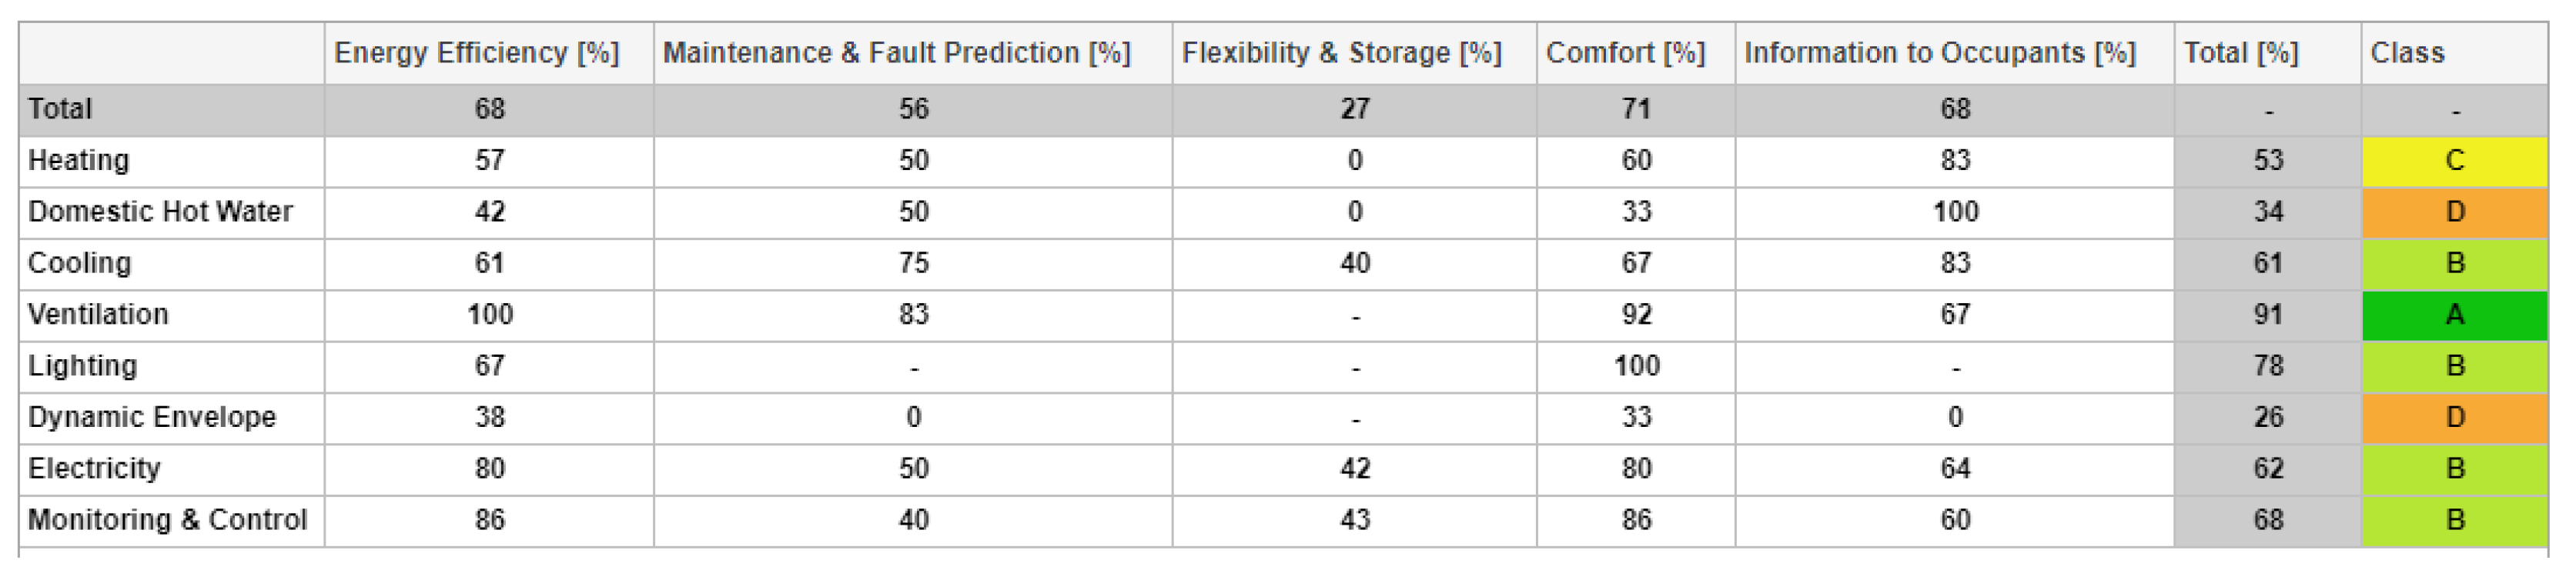Select the Maintenance & Fault Prediction header
The width and height of the screenshot is (2576, 570).
tap(896, 53)
